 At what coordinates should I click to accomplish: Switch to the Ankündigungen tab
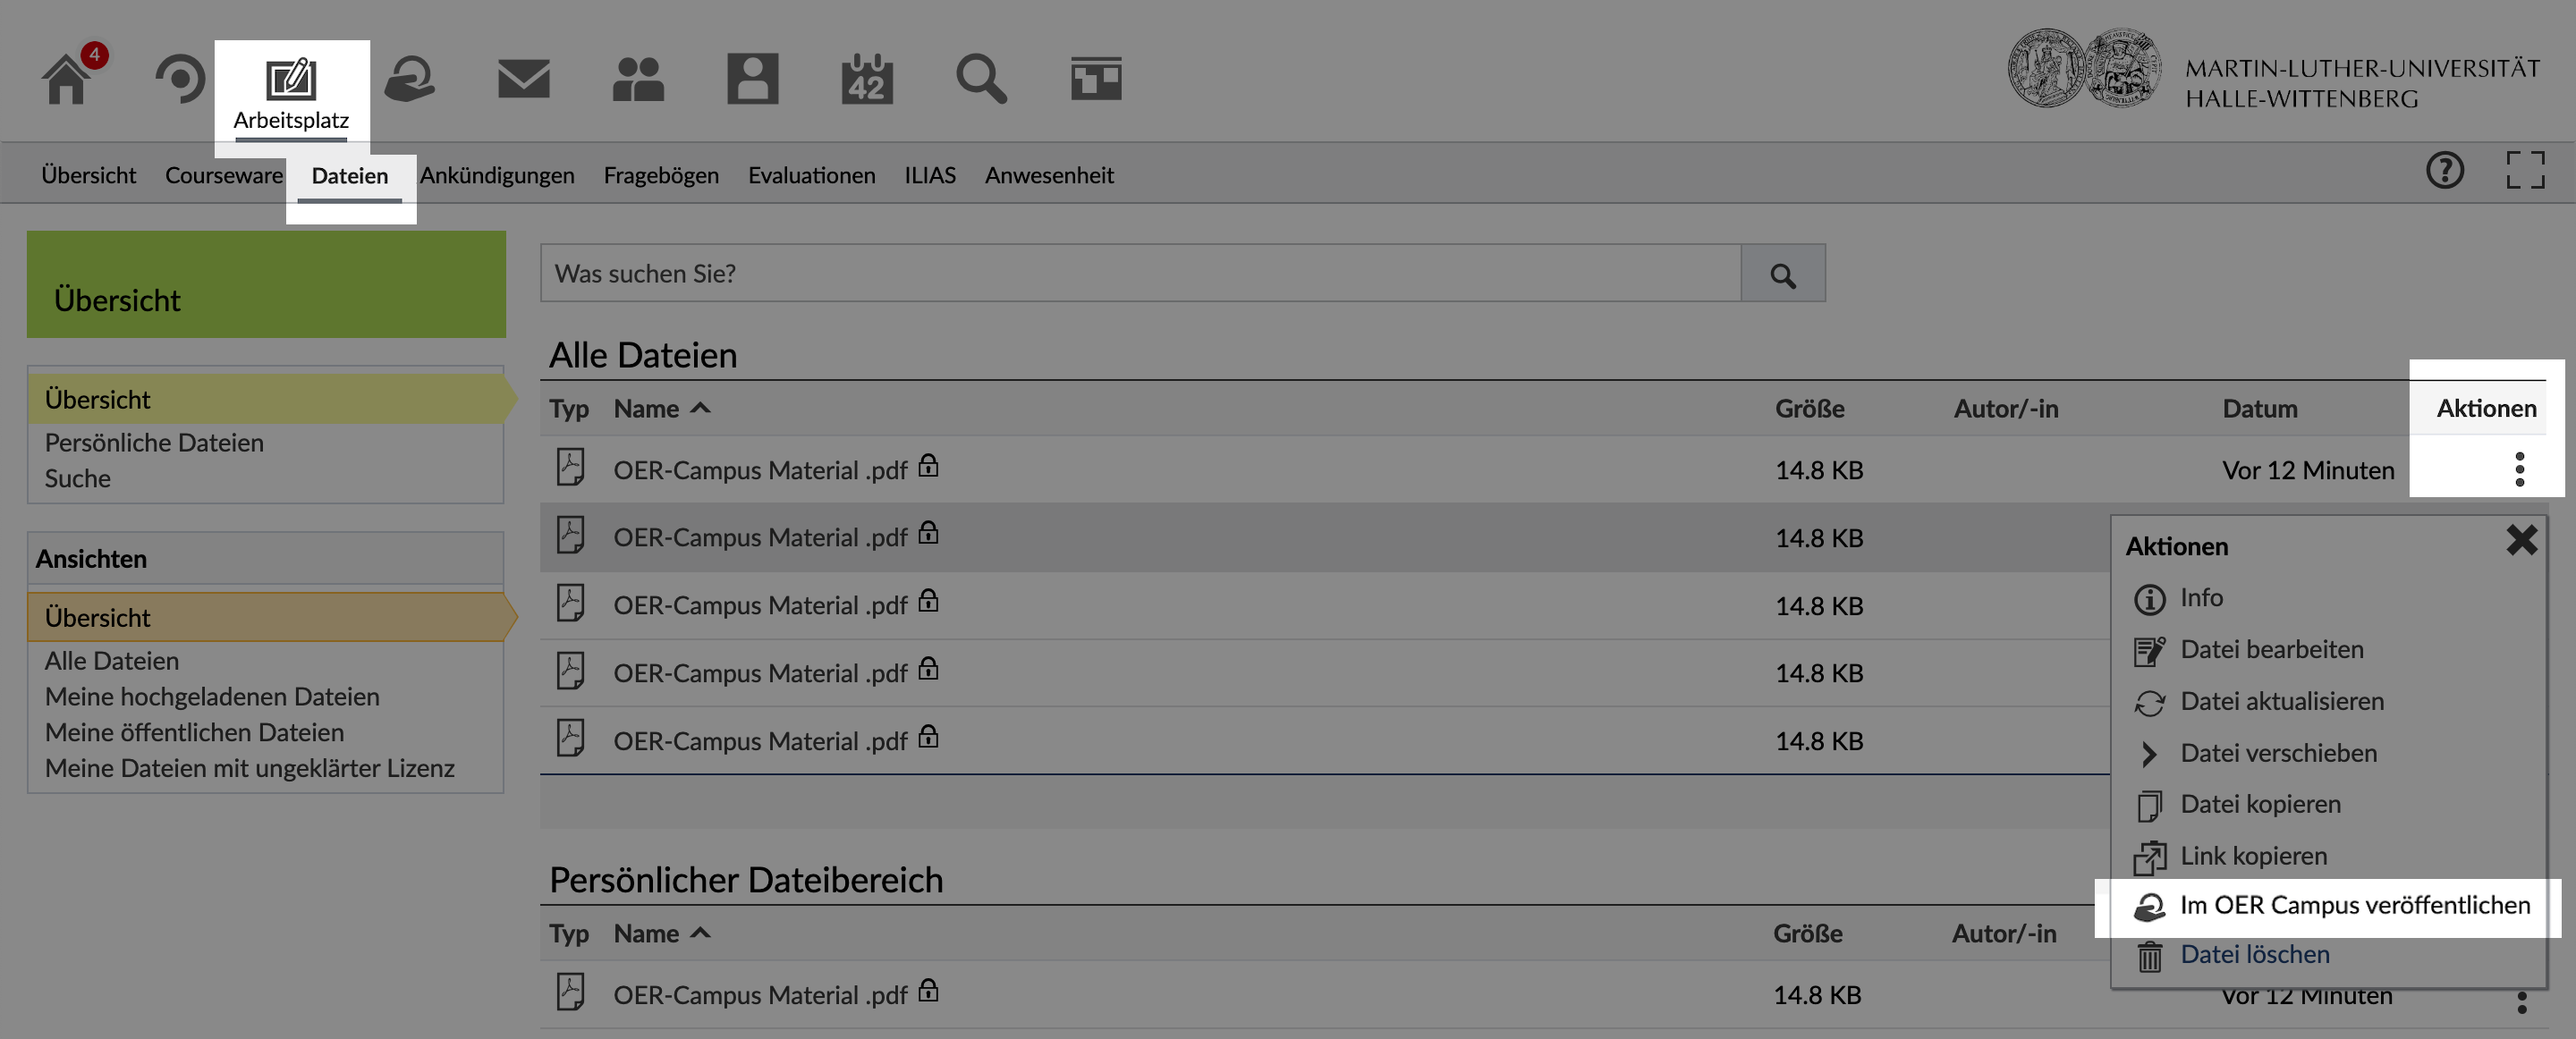pos(497,176)
